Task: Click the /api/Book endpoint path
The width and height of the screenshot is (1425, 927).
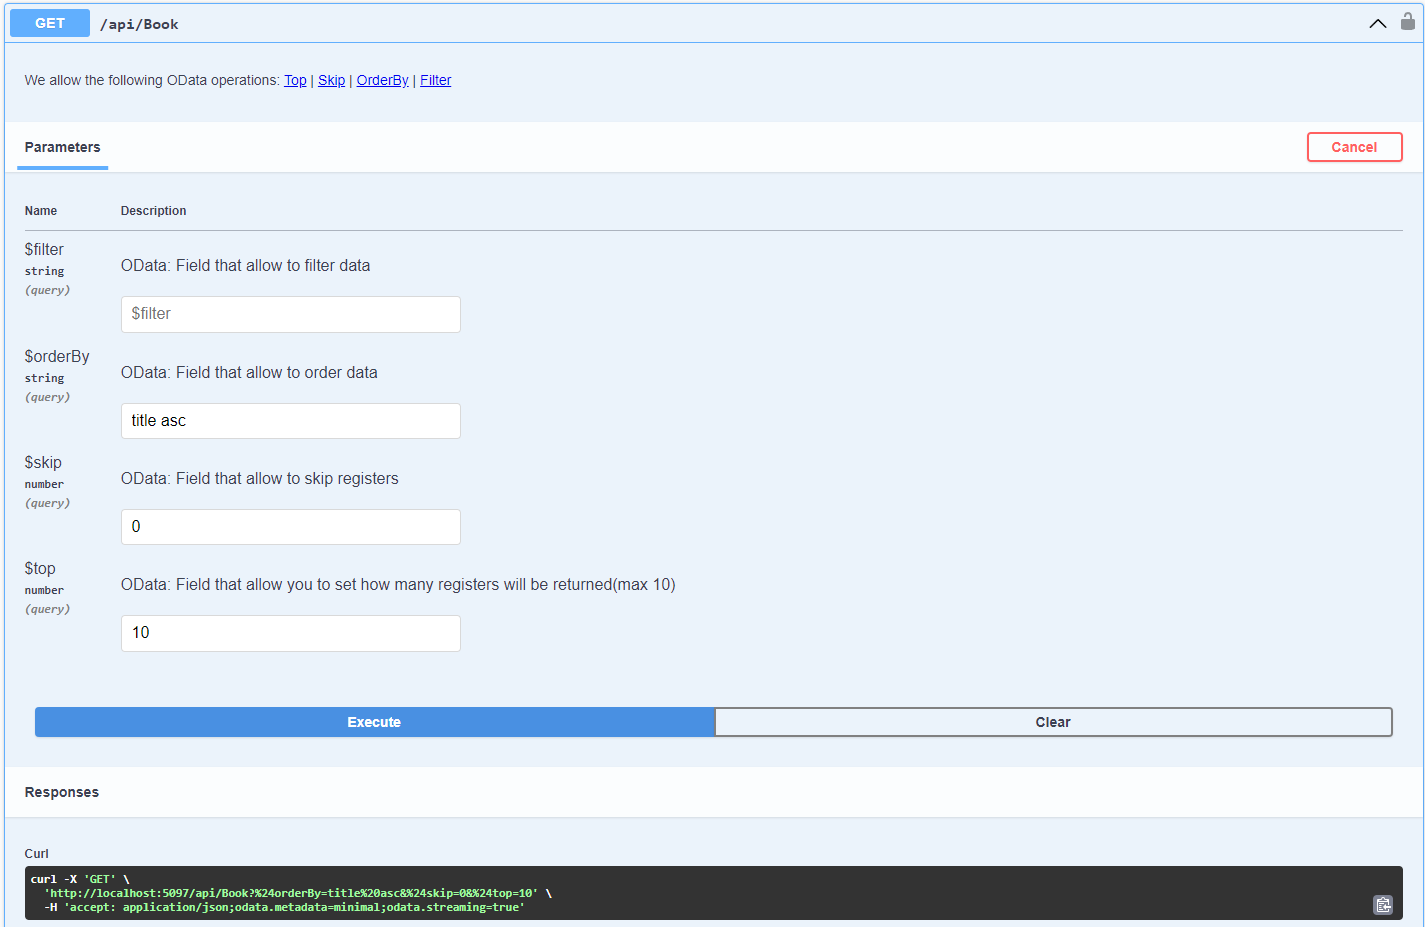Action: (x=139, y=24)
